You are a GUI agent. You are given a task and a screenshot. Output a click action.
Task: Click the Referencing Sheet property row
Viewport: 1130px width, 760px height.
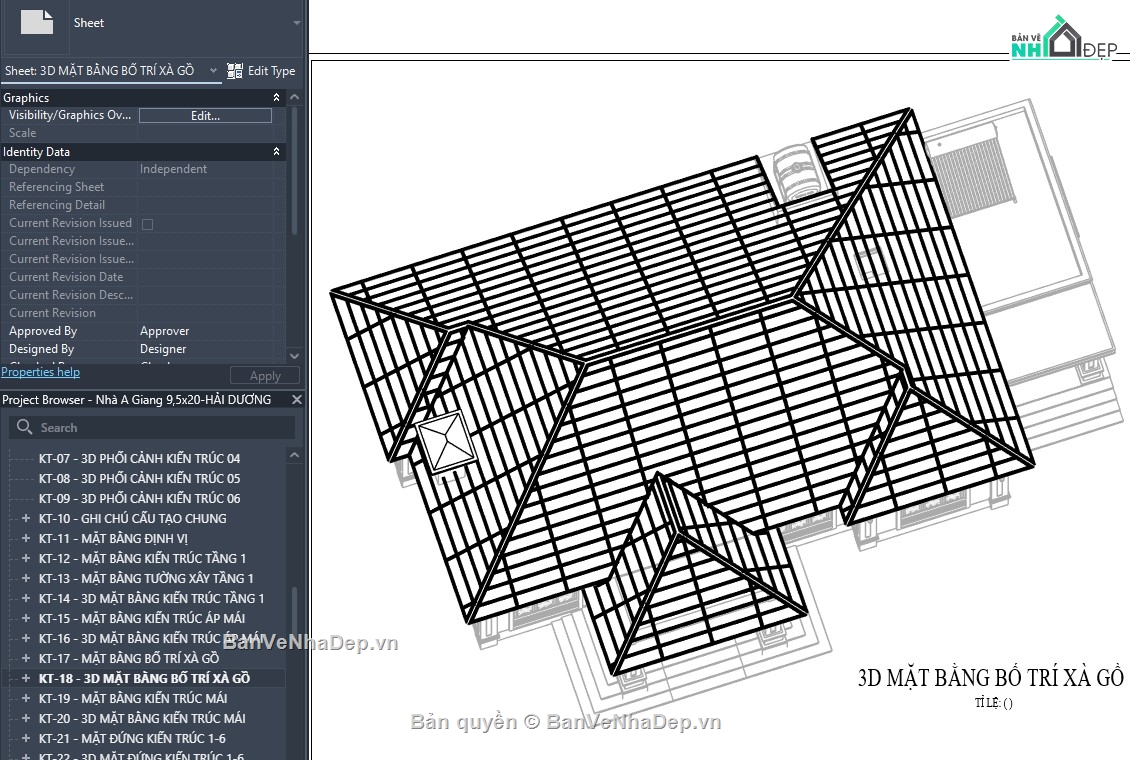click(x=143, y=187)
